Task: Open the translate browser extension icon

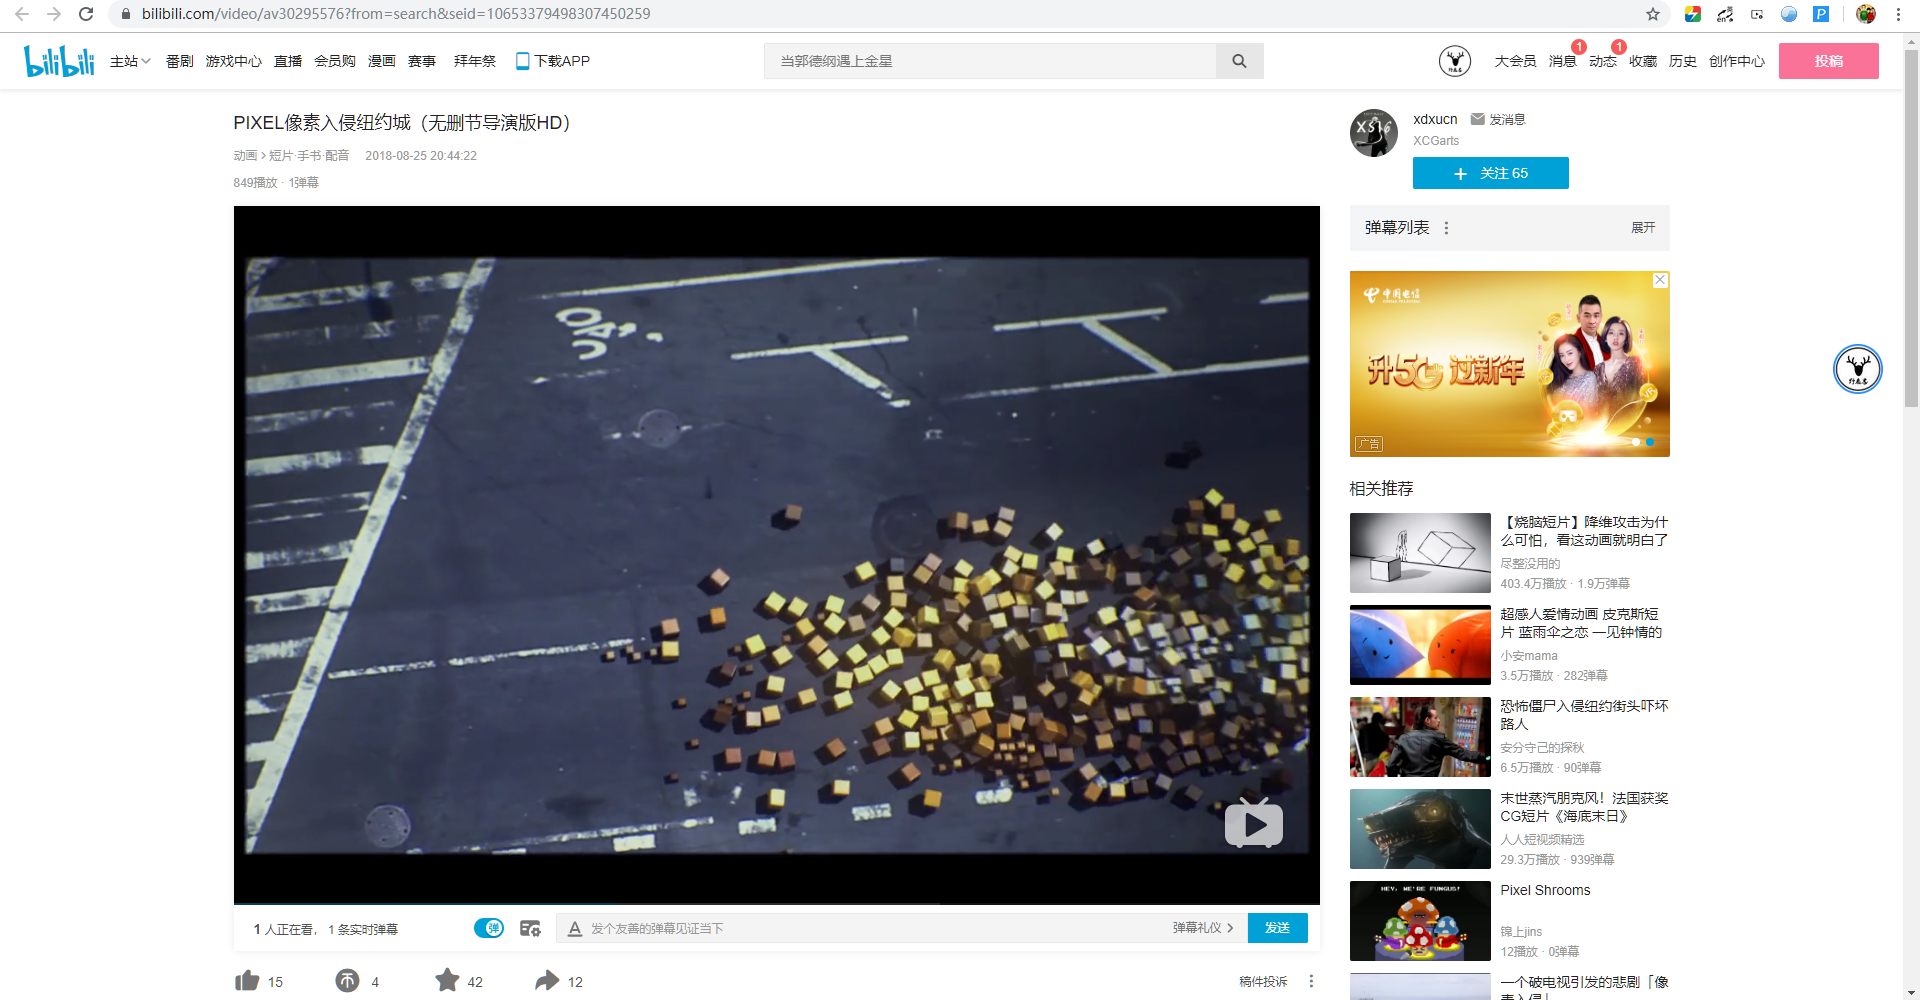Action: (1725, 14)
